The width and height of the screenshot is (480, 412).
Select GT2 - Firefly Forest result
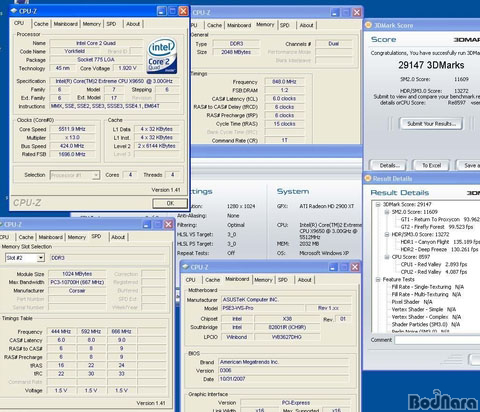pyautogui.click(x=437, y=227)
